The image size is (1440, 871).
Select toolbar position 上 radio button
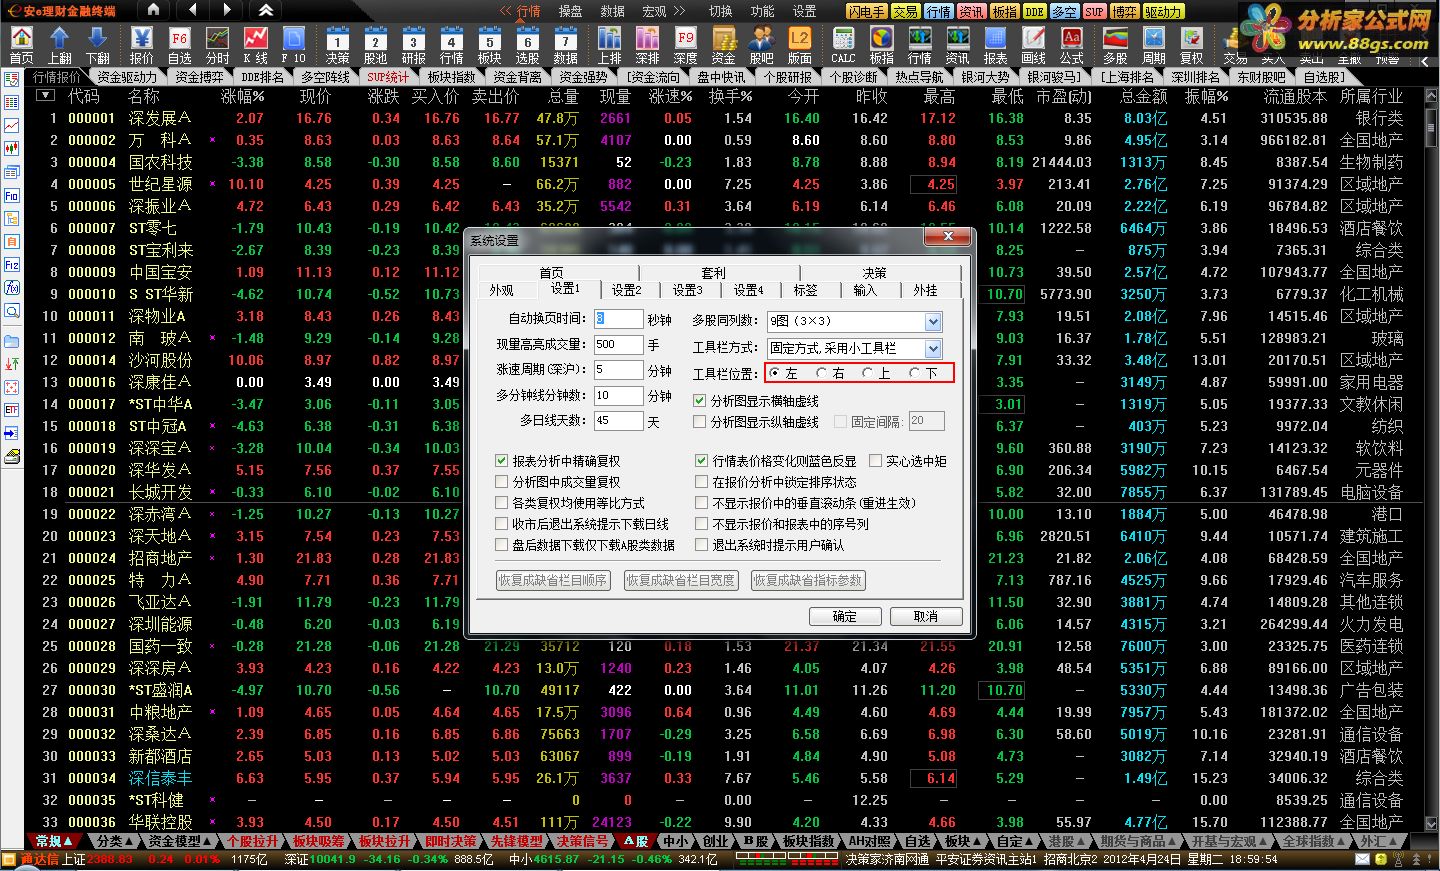click(x=867, y=373)
